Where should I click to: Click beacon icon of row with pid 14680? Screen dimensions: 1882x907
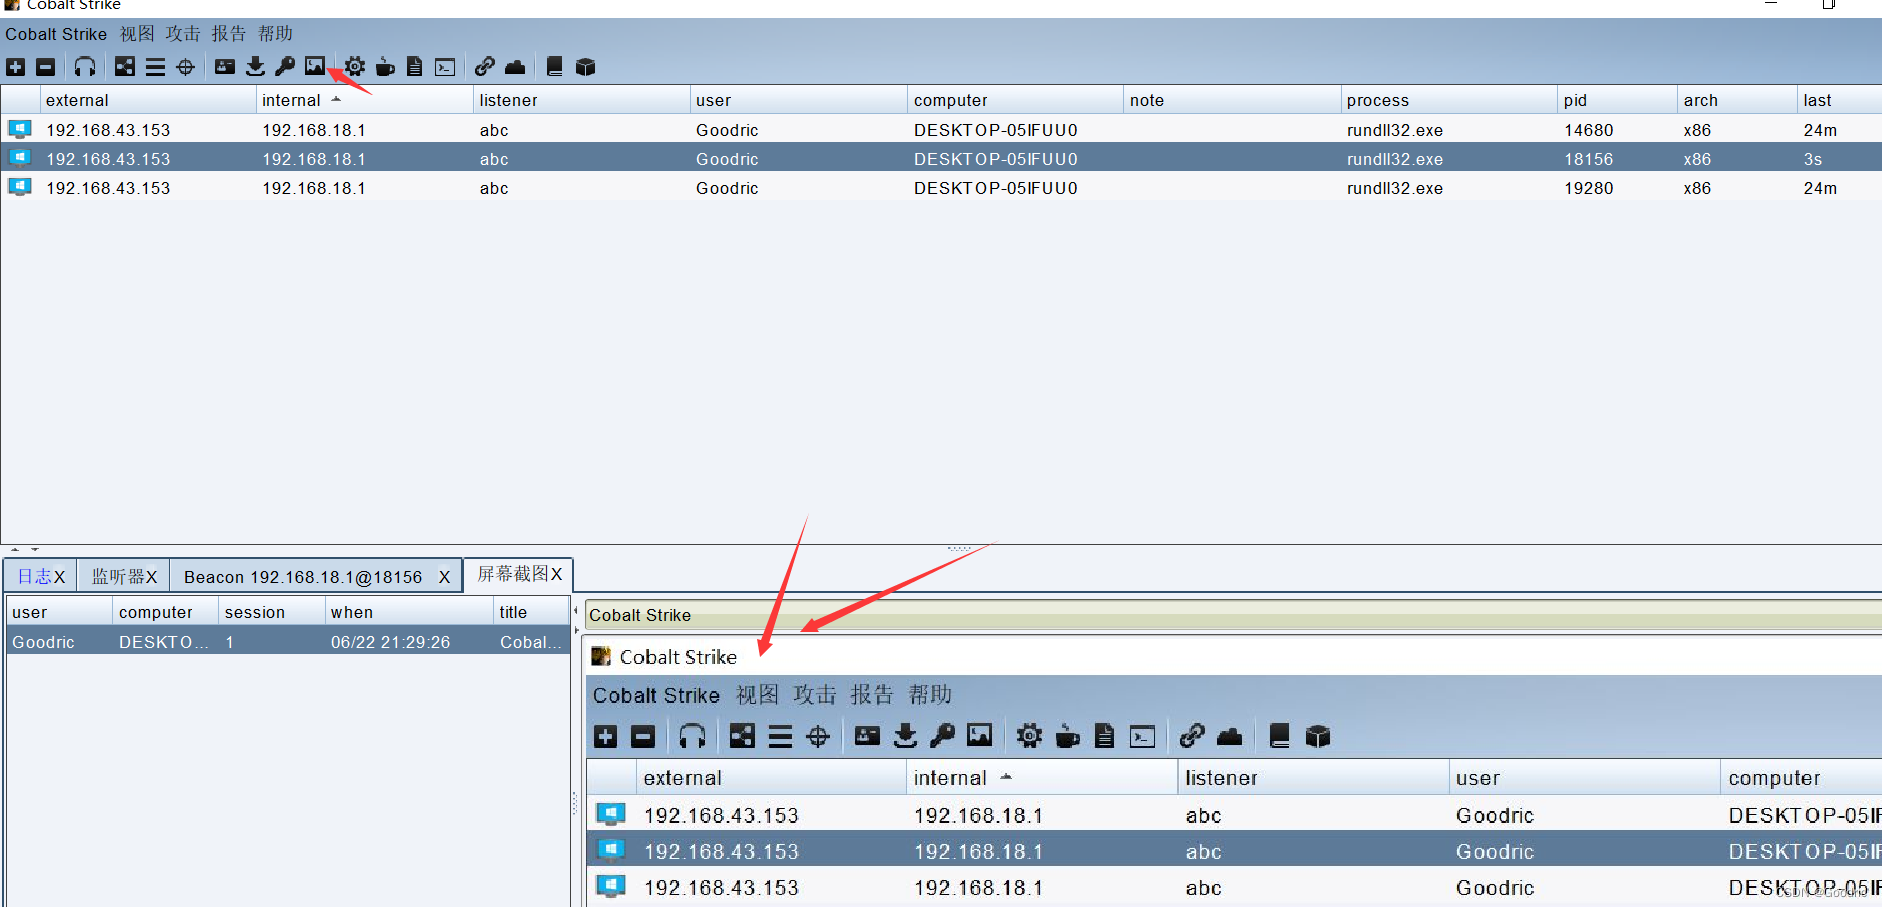click(x=20, y=129)
